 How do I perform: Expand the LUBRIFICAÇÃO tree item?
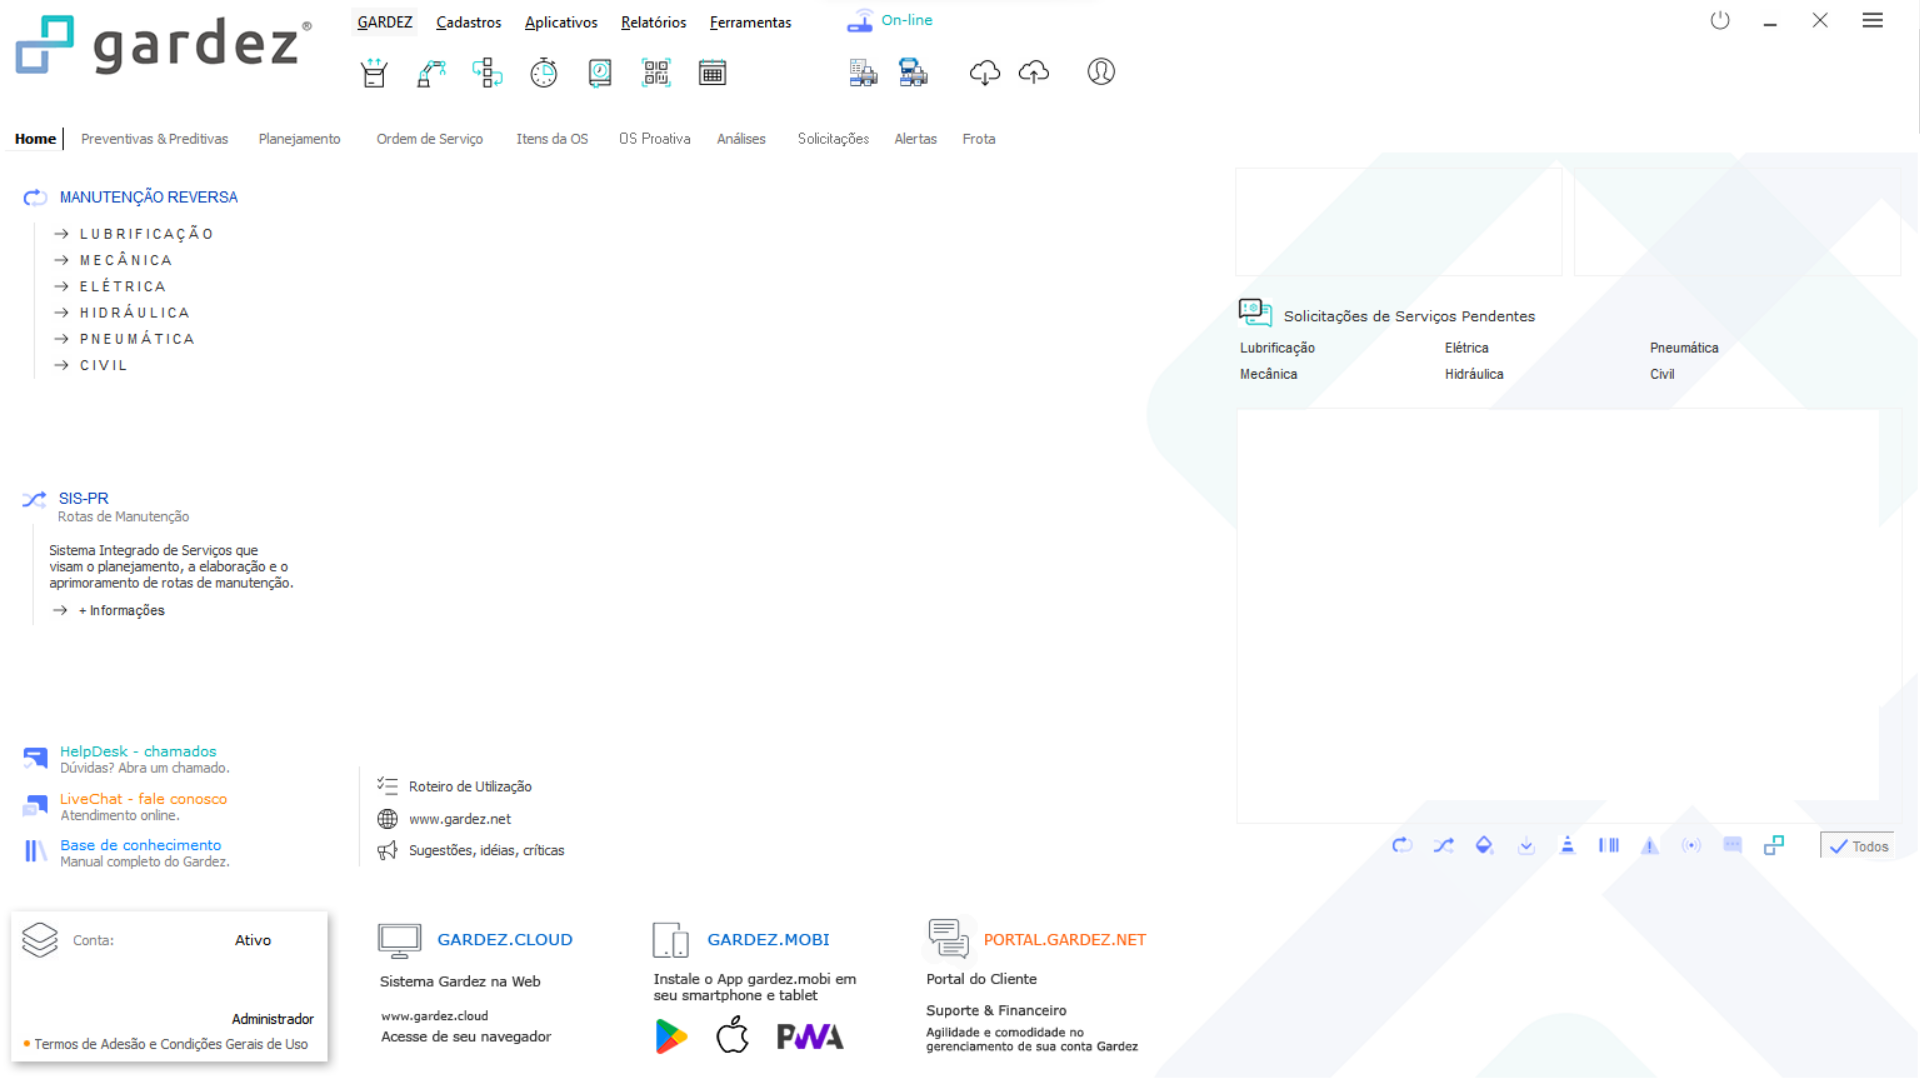click(146, 234)
